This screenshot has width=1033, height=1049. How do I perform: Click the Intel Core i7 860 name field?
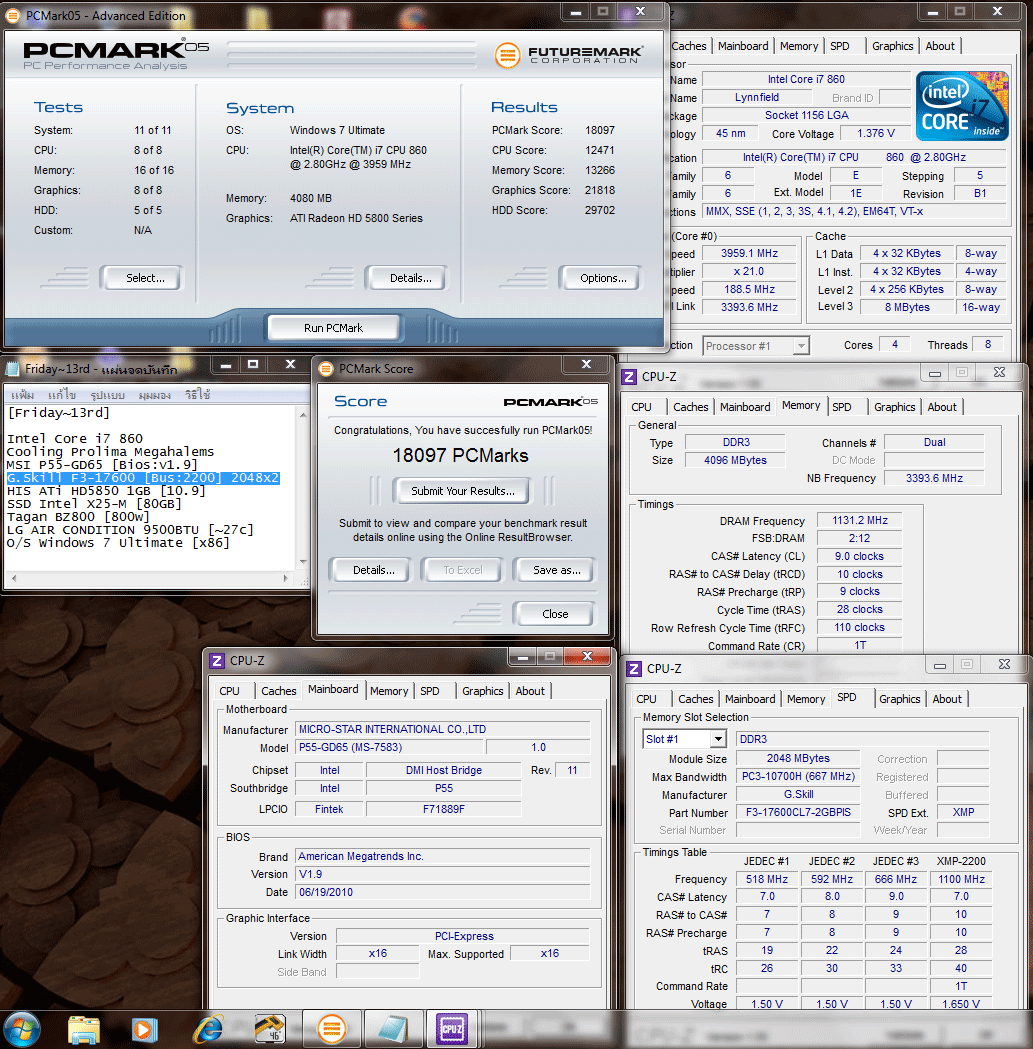806,80
